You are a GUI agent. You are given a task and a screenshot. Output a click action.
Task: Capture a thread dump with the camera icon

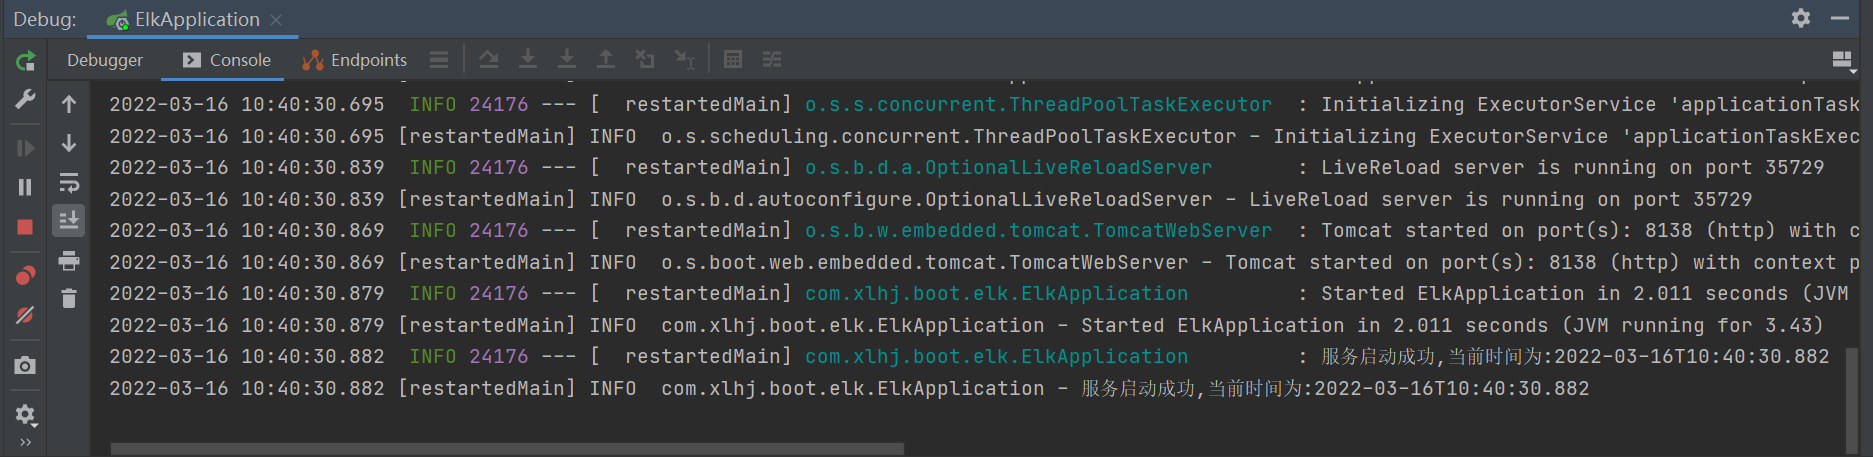pos(25,366)
